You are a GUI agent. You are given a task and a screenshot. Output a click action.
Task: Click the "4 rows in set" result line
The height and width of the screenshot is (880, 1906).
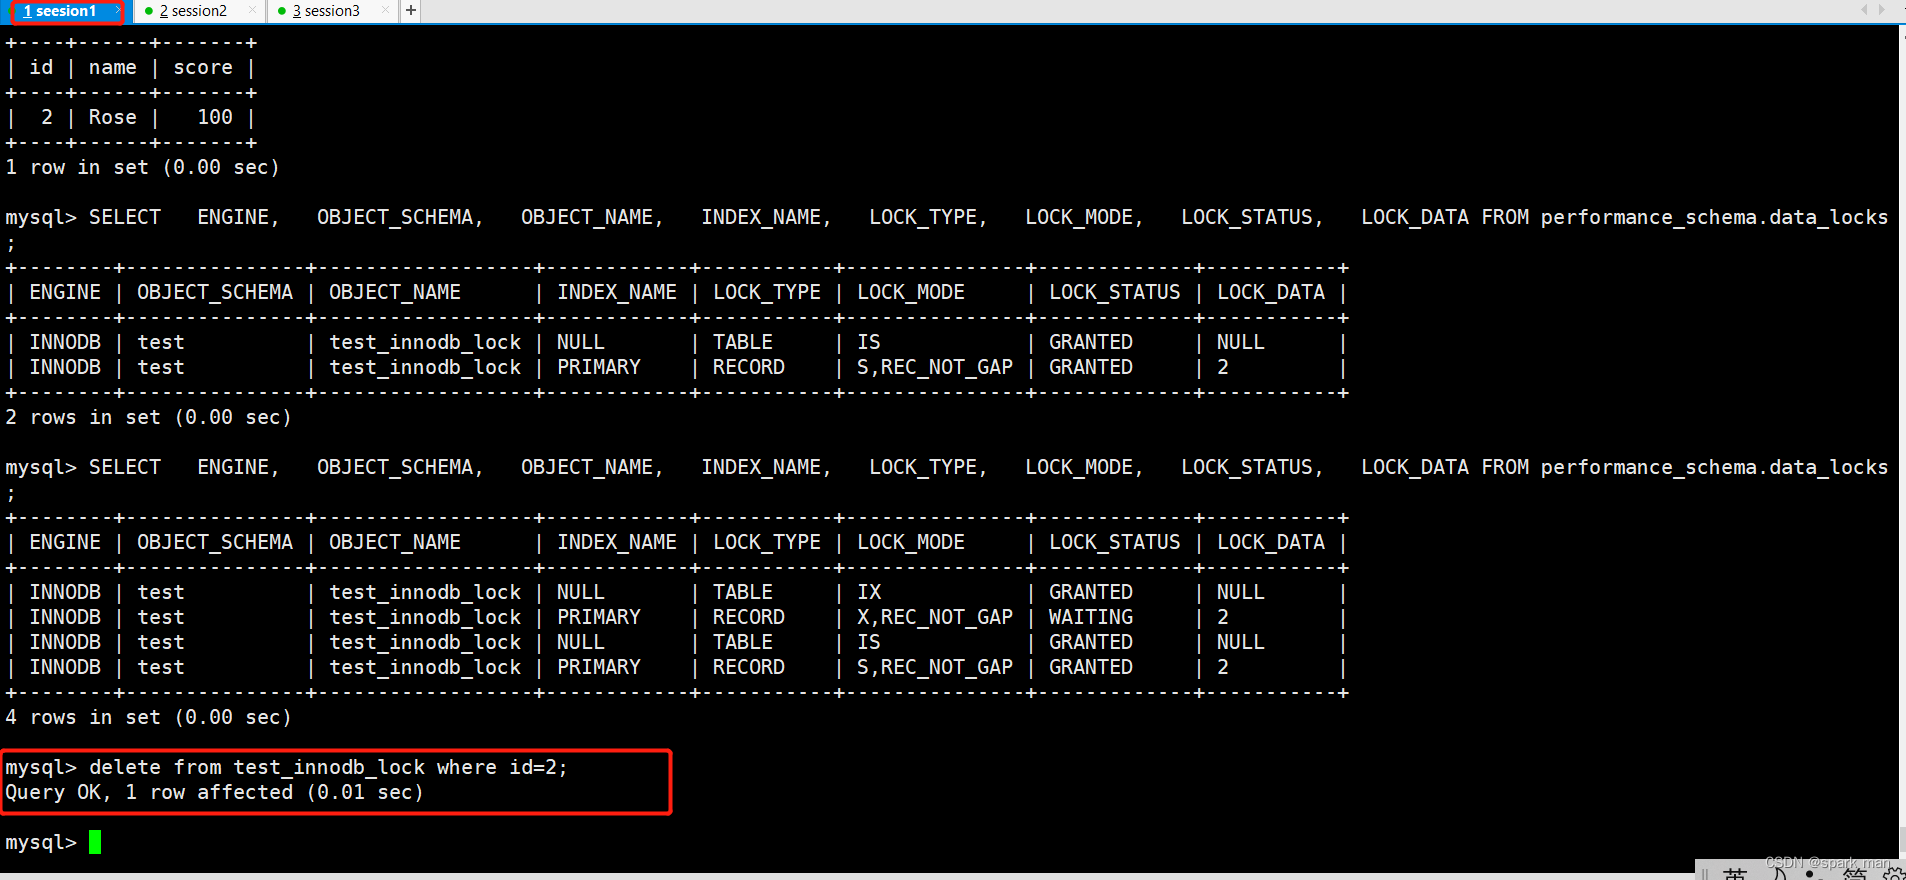pyautogui.click(x=148, y=717)
